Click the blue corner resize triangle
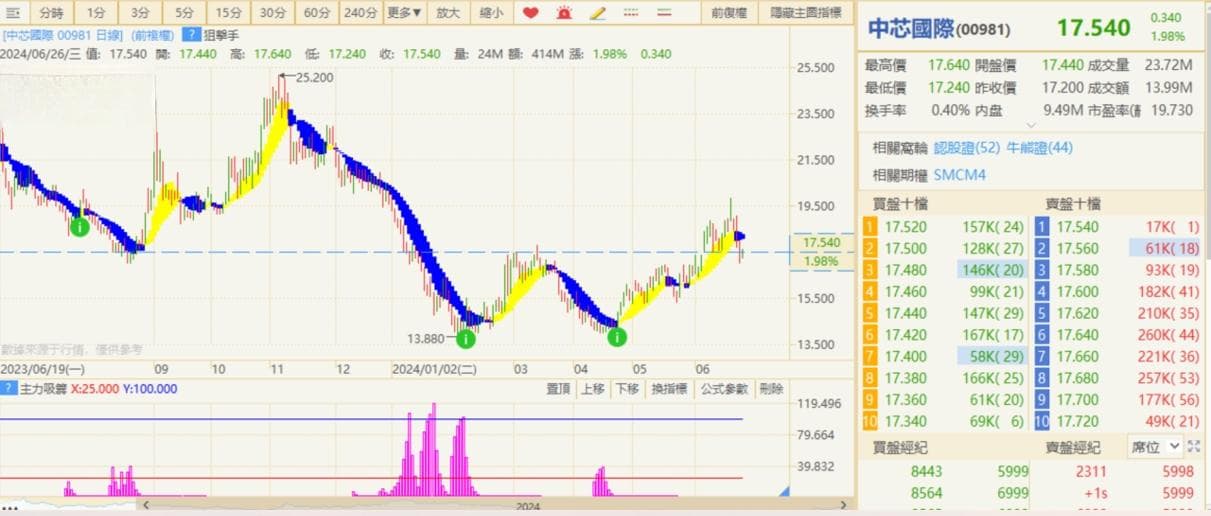The image size is (1211, 516). (x=785, y=490)
